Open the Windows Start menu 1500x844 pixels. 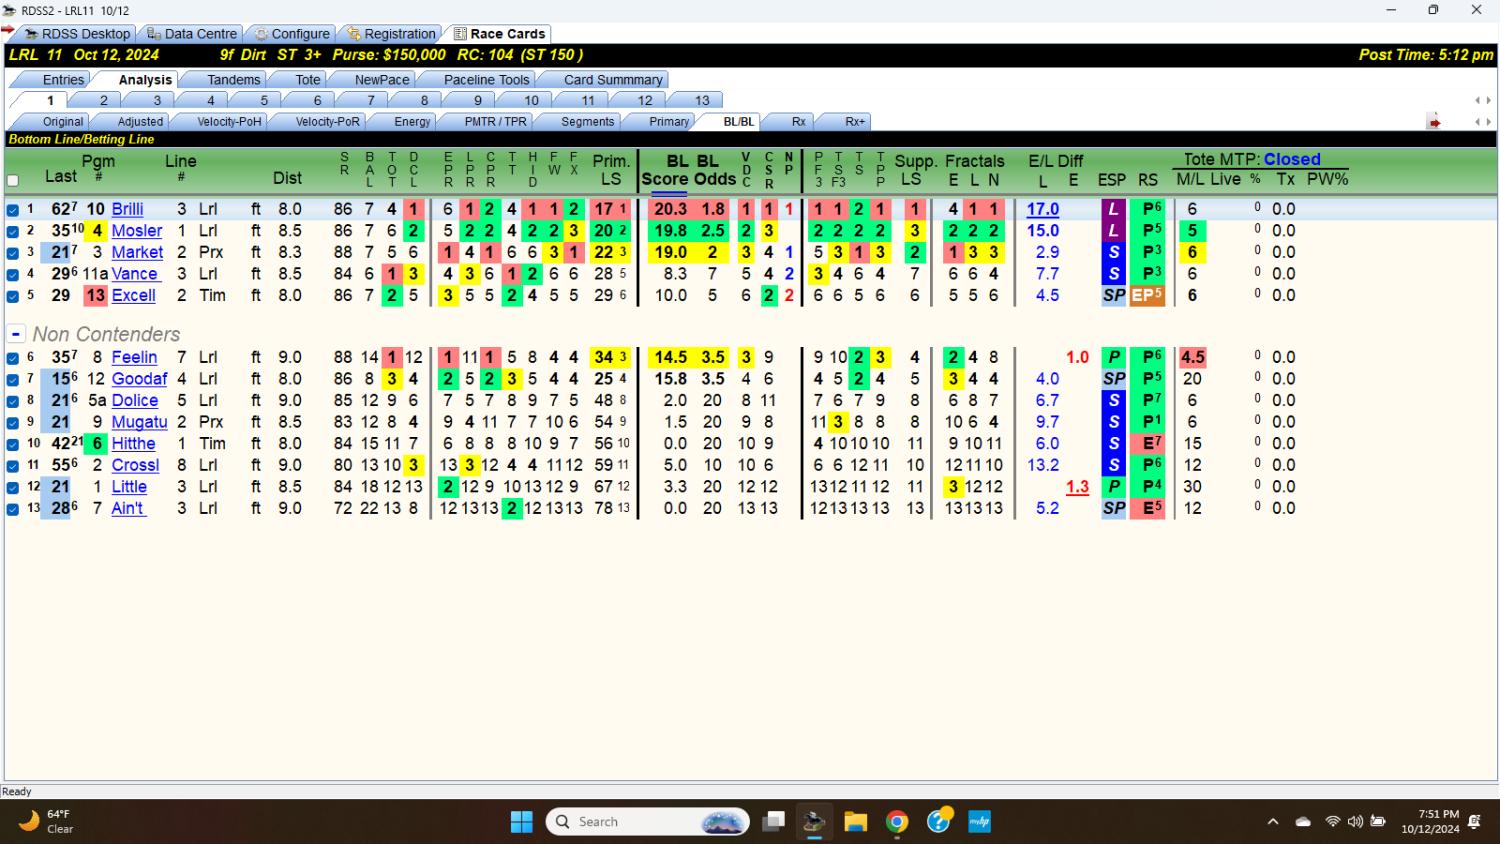[522, 822]
